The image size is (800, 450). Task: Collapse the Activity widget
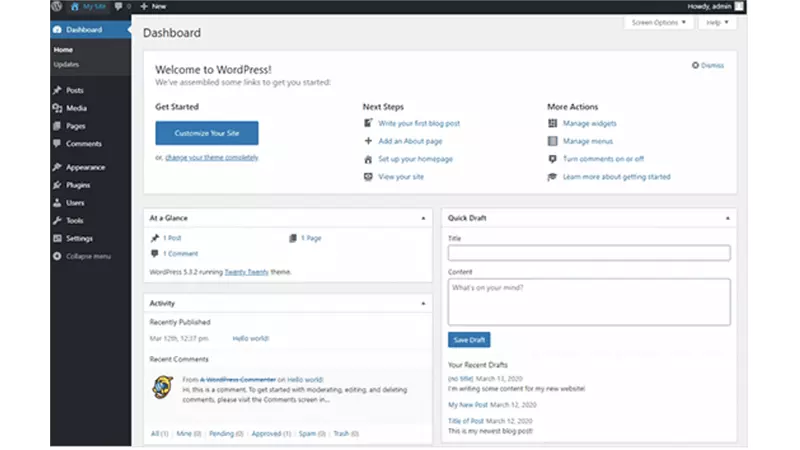point(423,304)
